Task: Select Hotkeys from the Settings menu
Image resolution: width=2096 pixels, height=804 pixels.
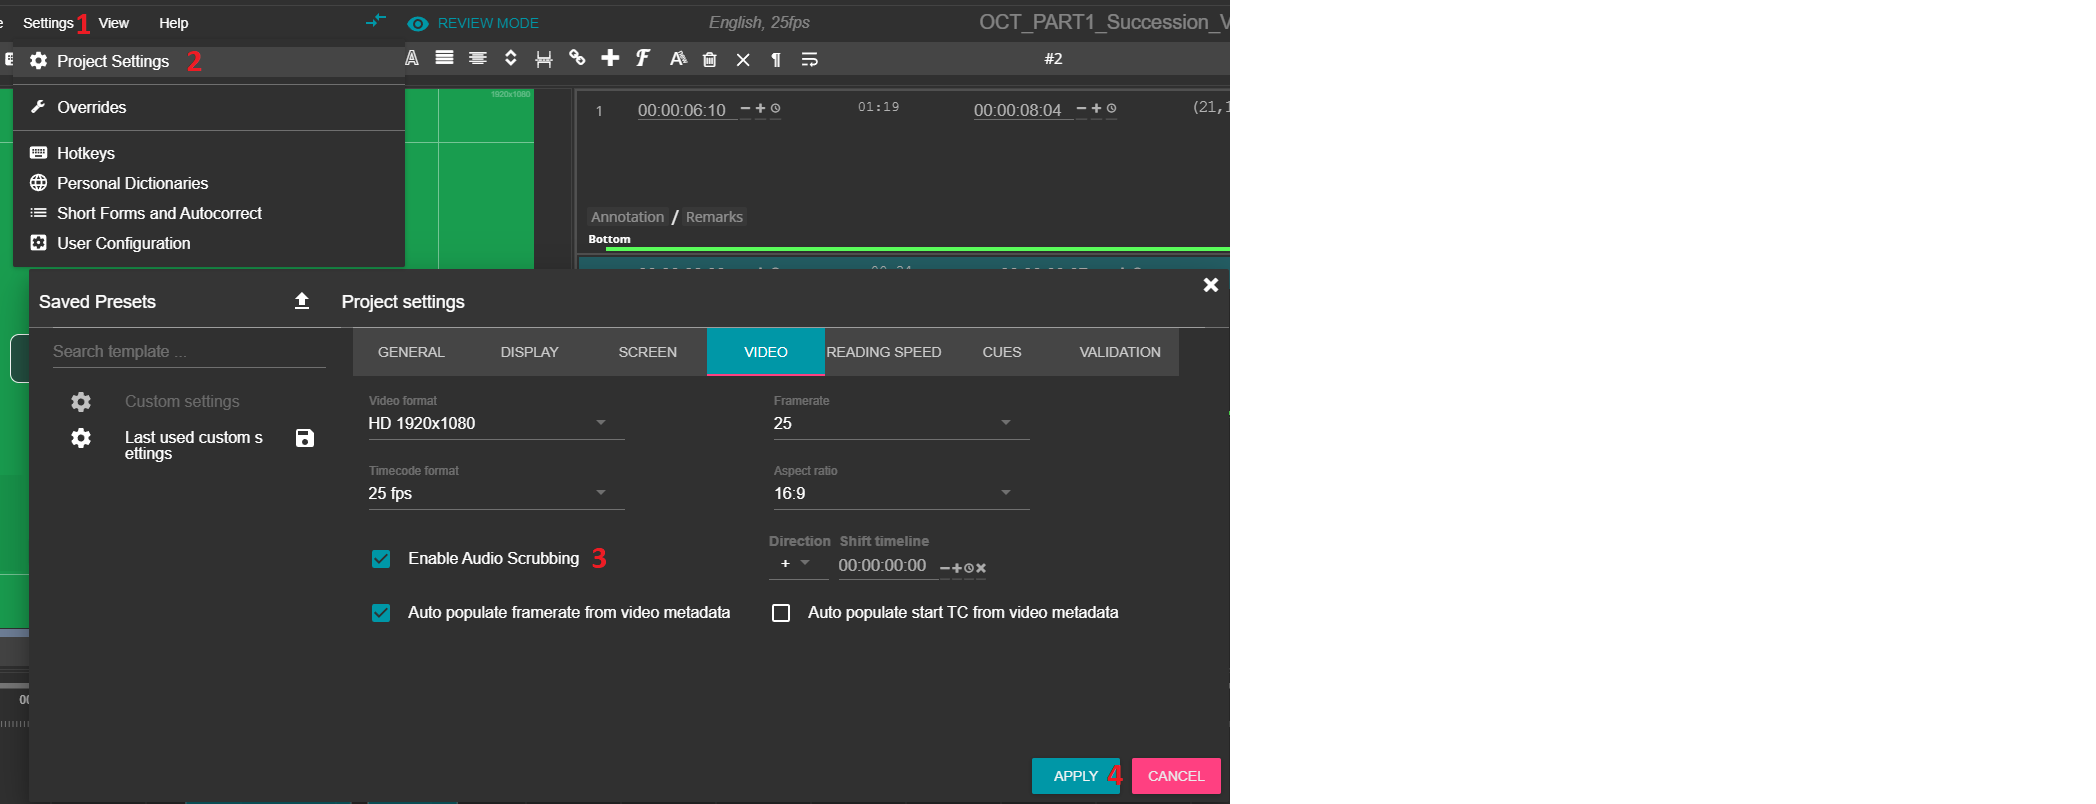Action: 86,153
